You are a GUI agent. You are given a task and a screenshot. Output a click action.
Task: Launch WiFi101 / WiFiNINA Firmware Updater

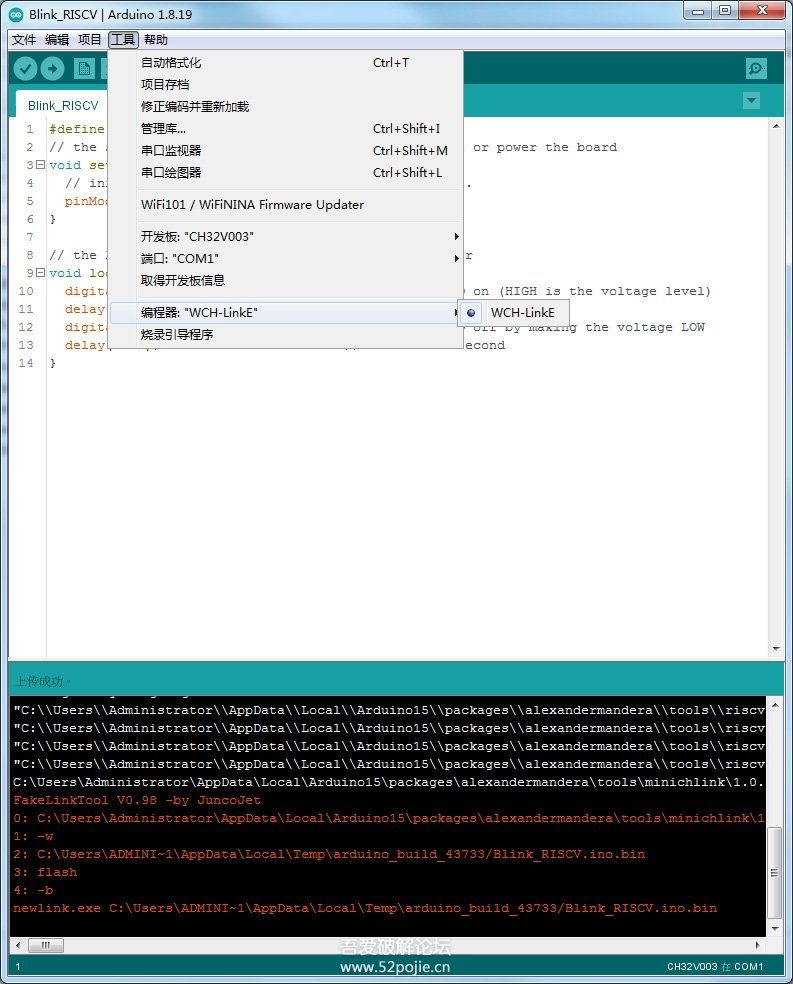click(x=287, y=205)
